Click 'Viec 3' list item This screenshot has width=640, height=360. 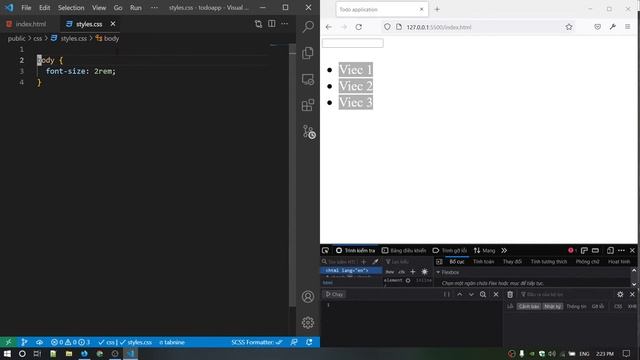tap(356, 102)
